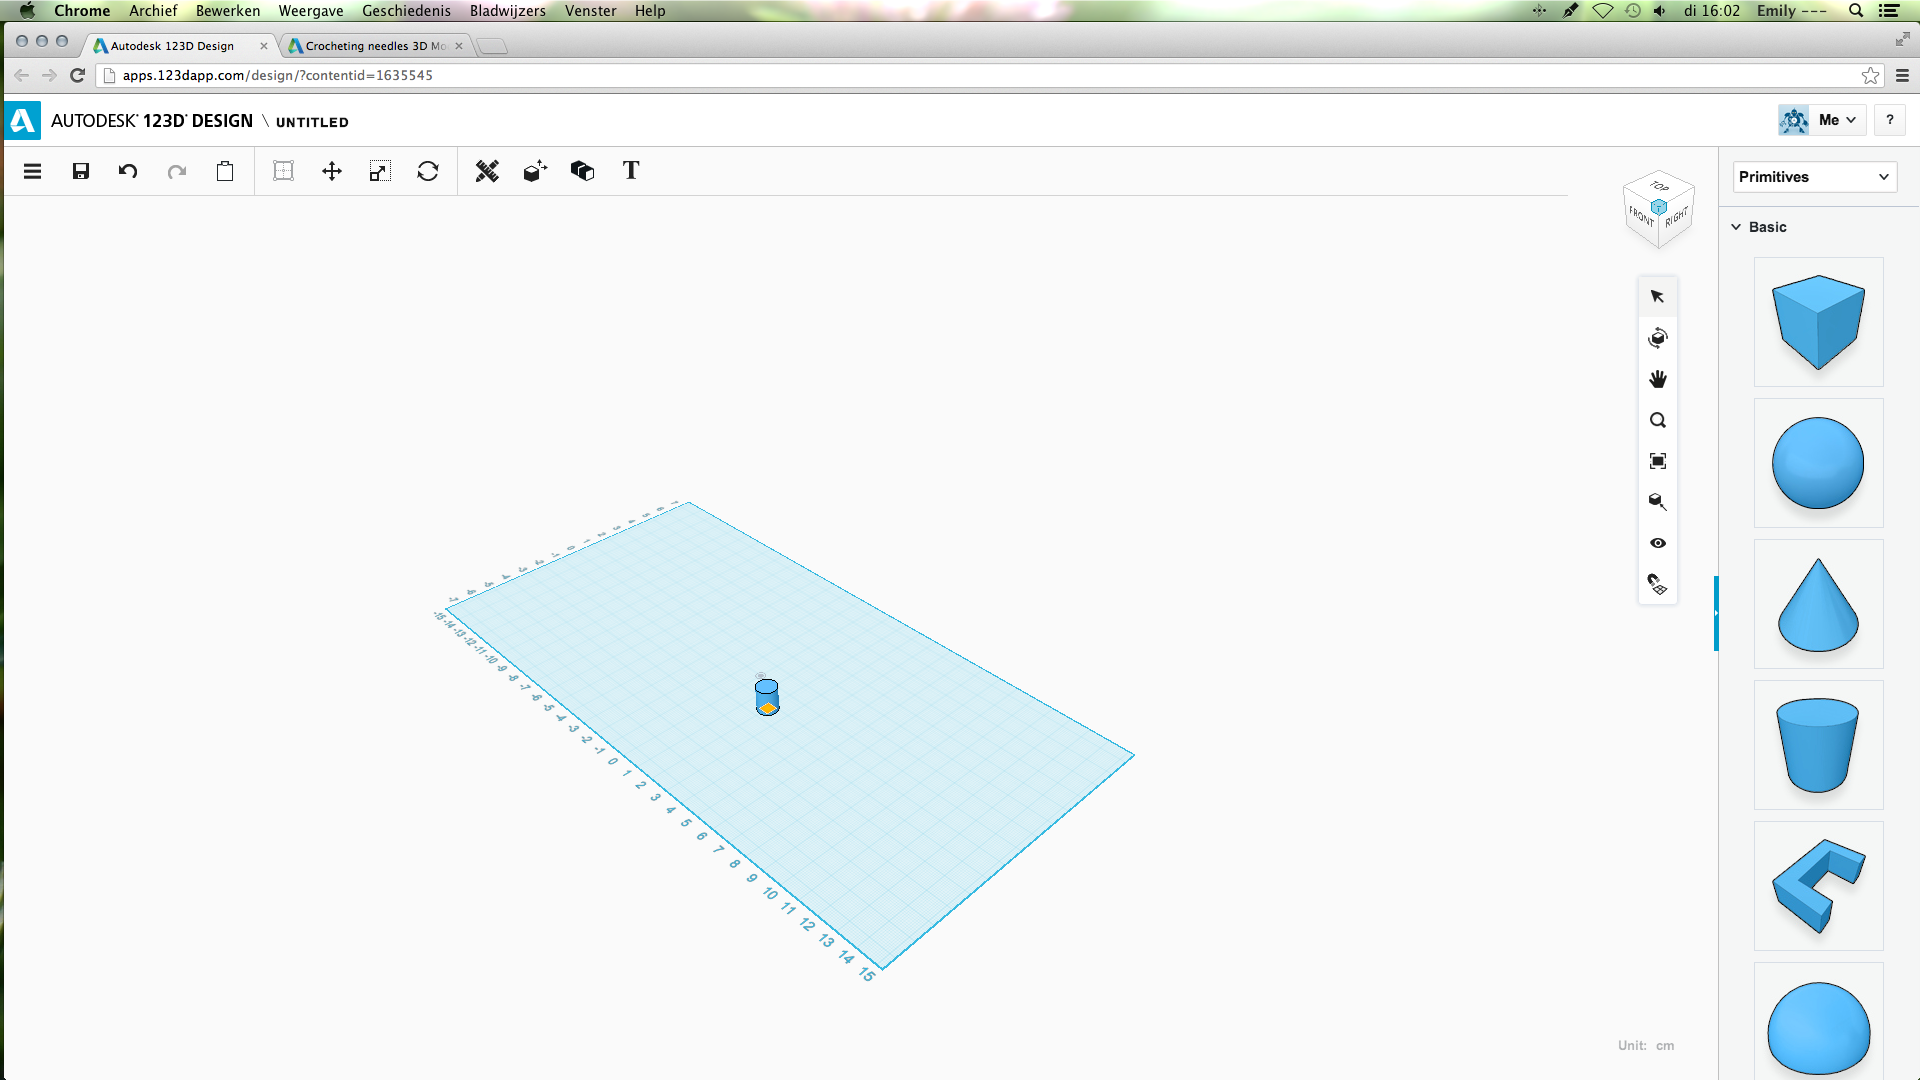Open the hamburger menu
The height and width of the screenshot is (1080, 1920).
(x=32, y=171)
